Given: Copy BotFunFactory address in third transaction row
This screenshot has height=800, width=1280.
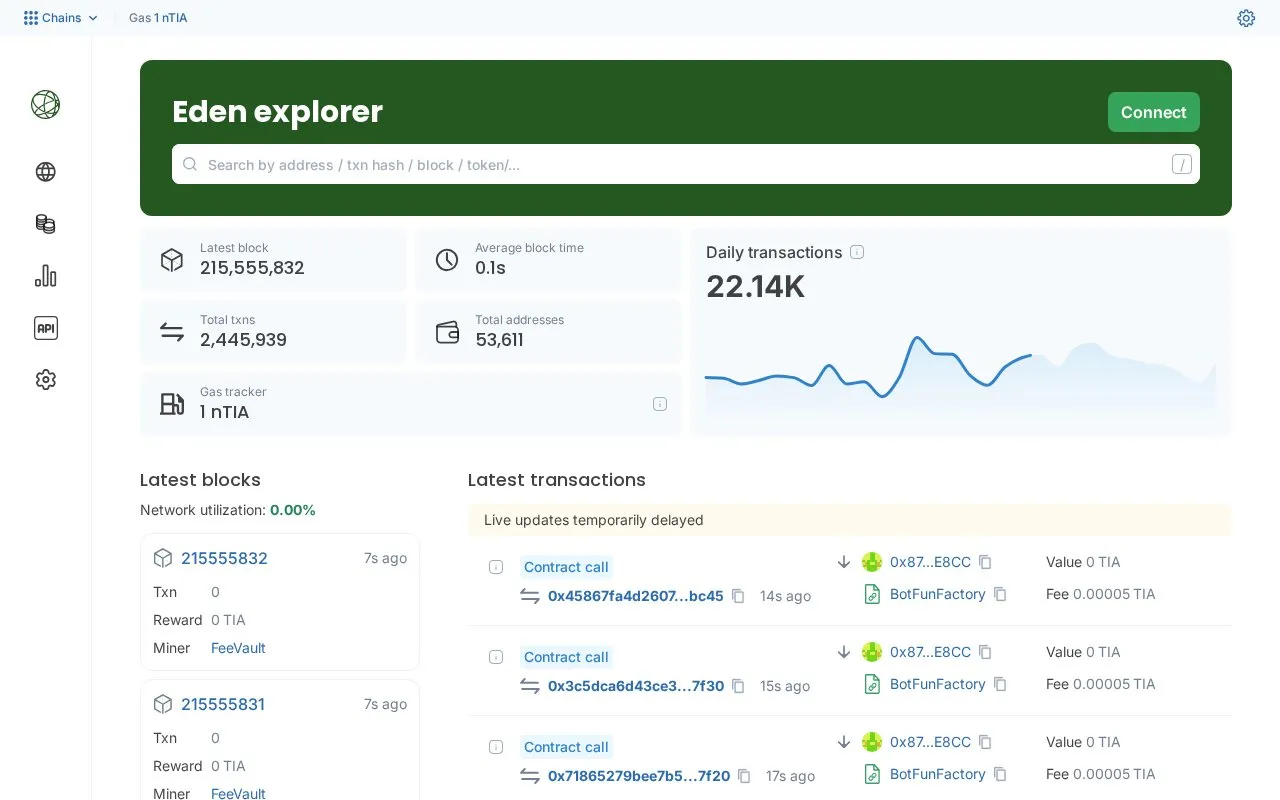Looking at the screenshot, I should (x=1000, y=774).
